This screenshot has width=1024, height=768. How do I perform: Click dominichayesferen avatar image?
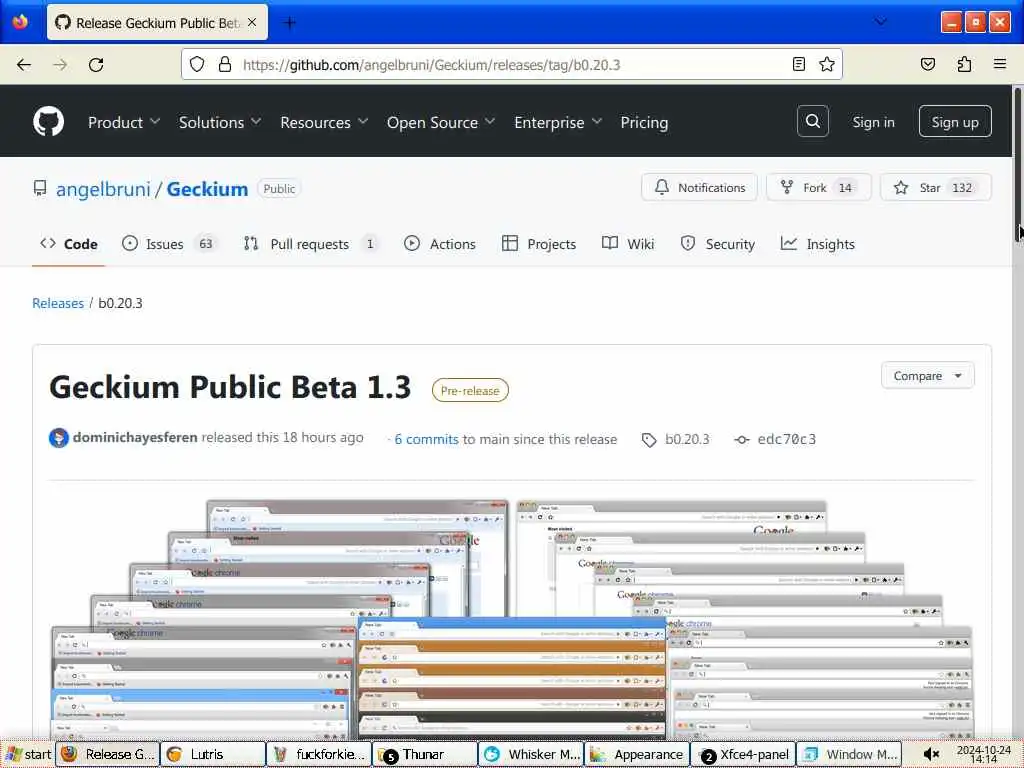click(59, 438)
